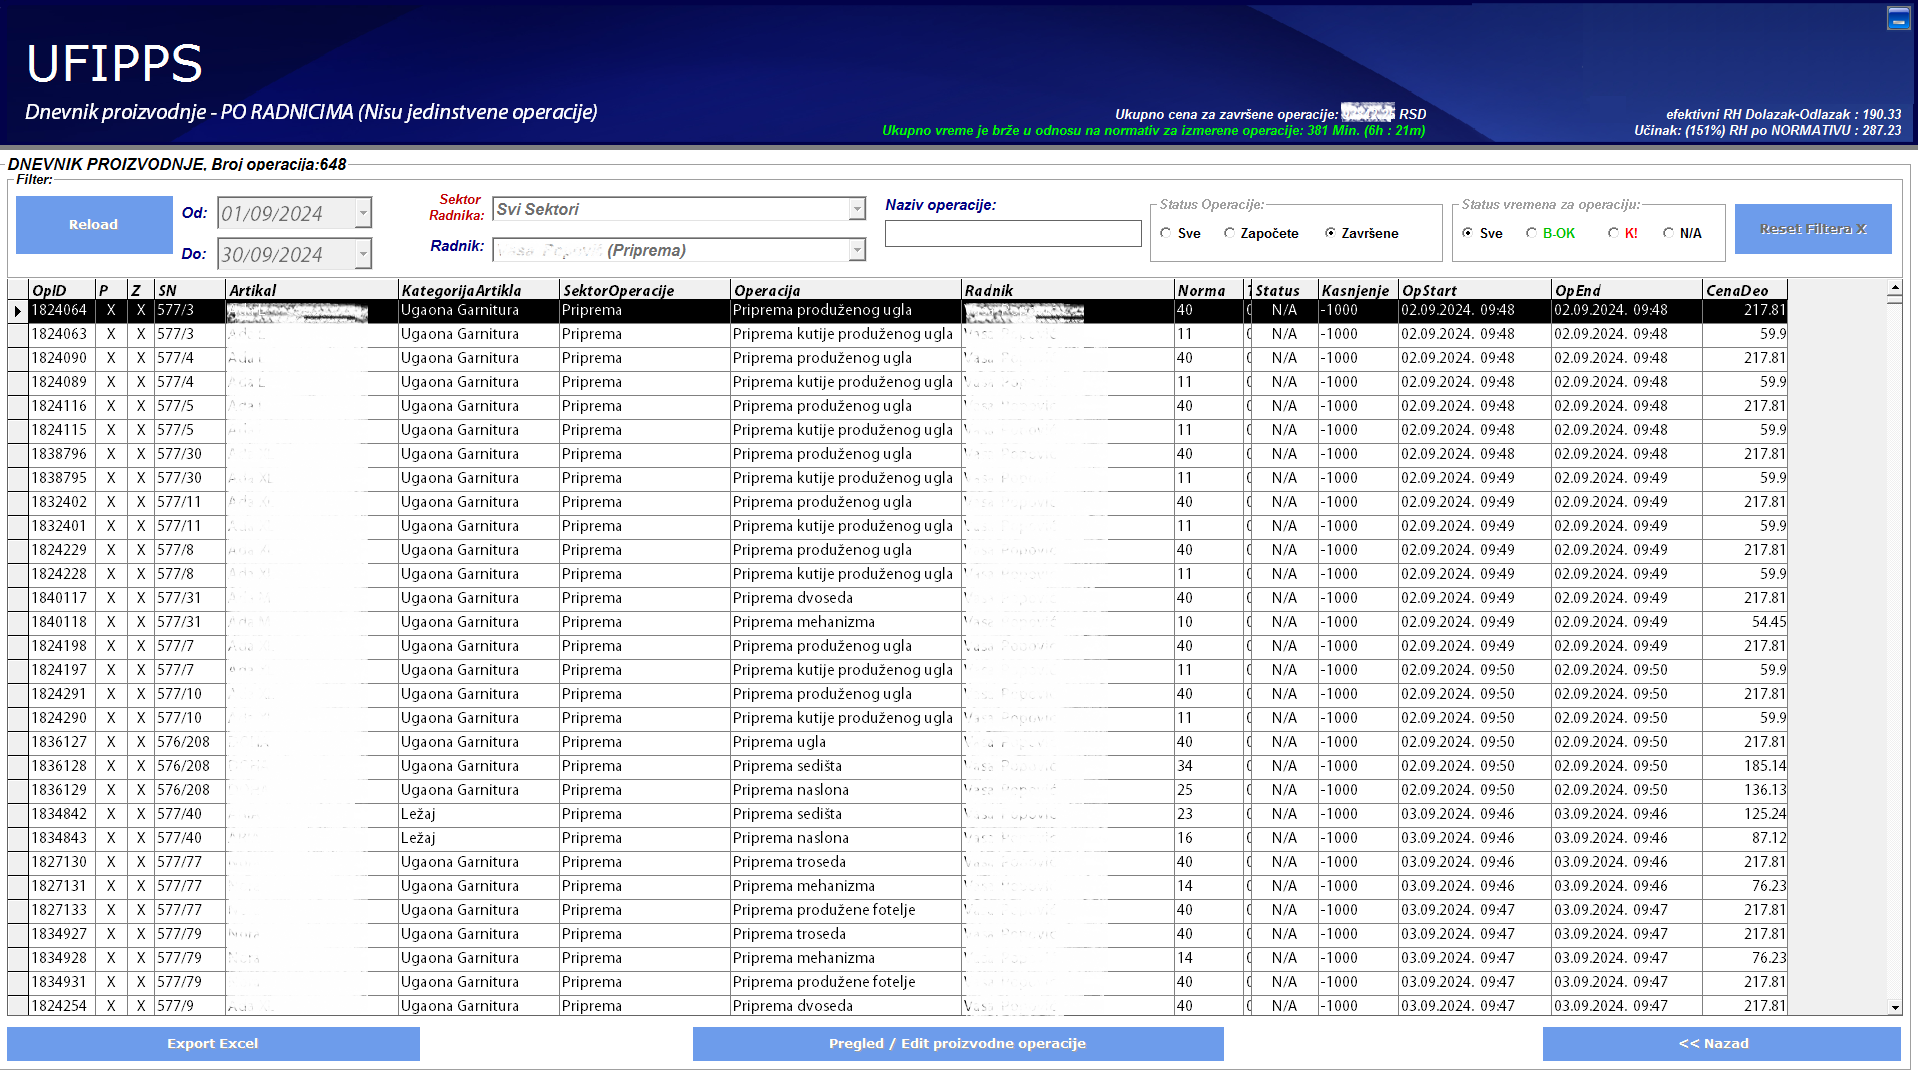Select N/A time status radio
The width and height of the screenshot is (1918, 1080).
(x=1669, y=233)
